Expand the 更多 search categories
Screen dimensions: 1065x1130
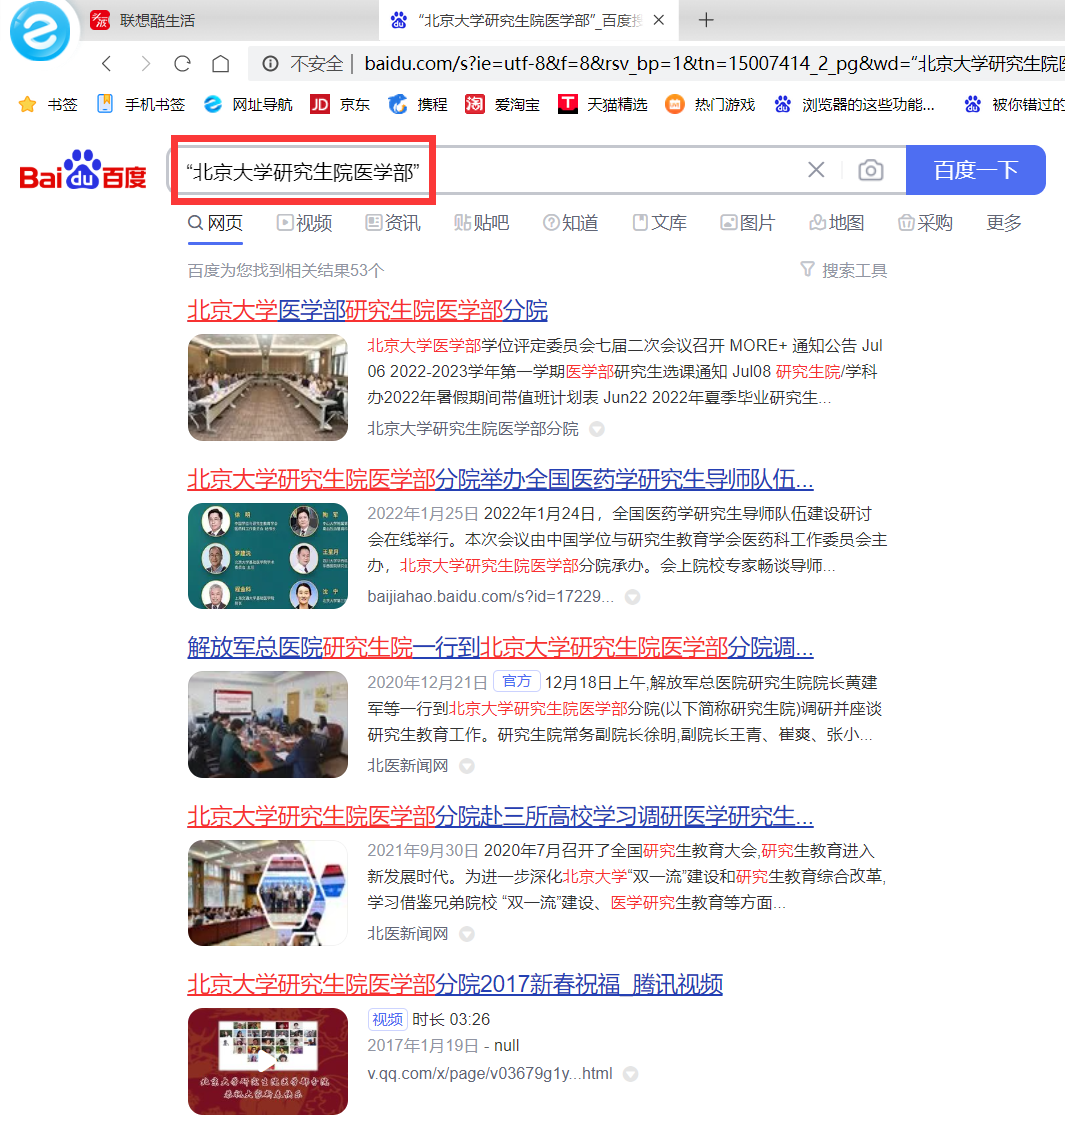coord(1004,223)
